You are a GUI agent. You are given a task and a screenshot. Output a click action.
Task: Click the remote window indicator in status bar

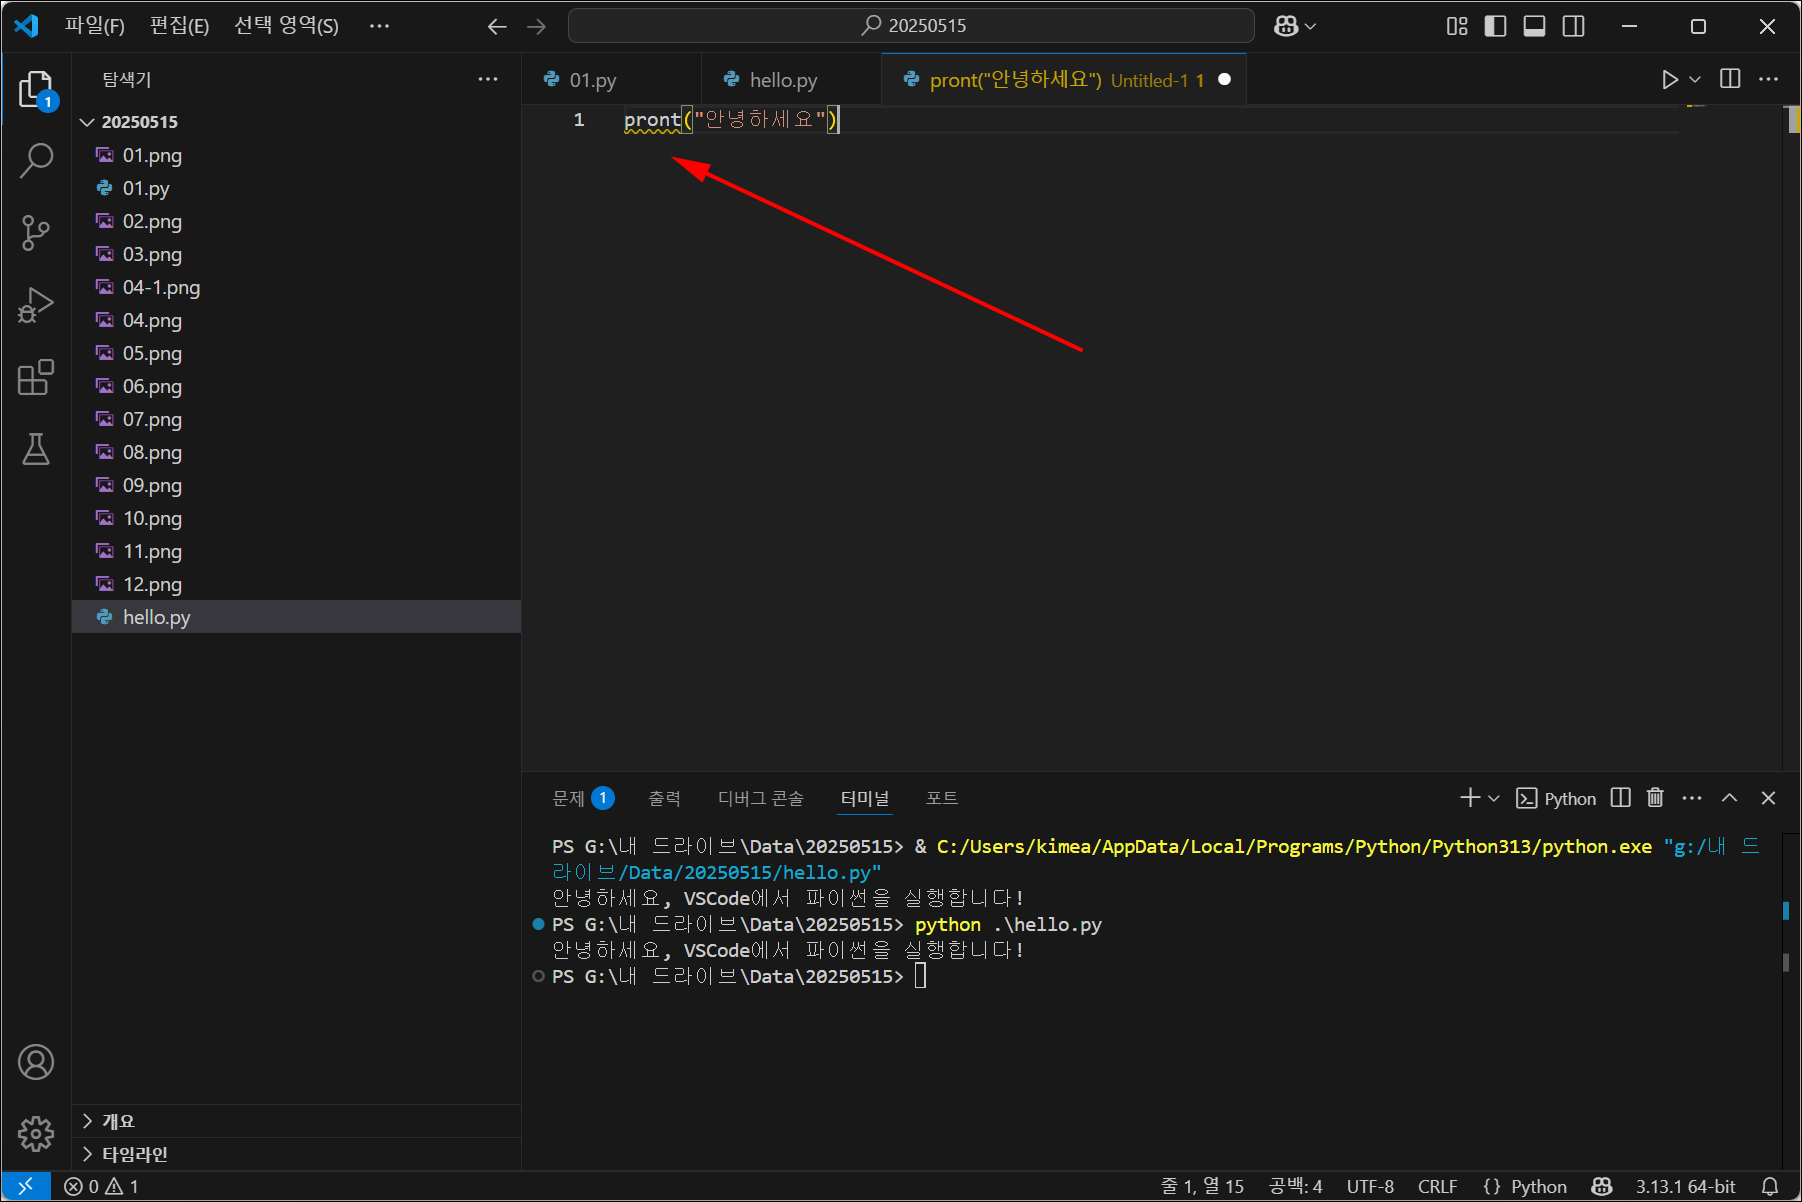click(x=26, y=1186)
